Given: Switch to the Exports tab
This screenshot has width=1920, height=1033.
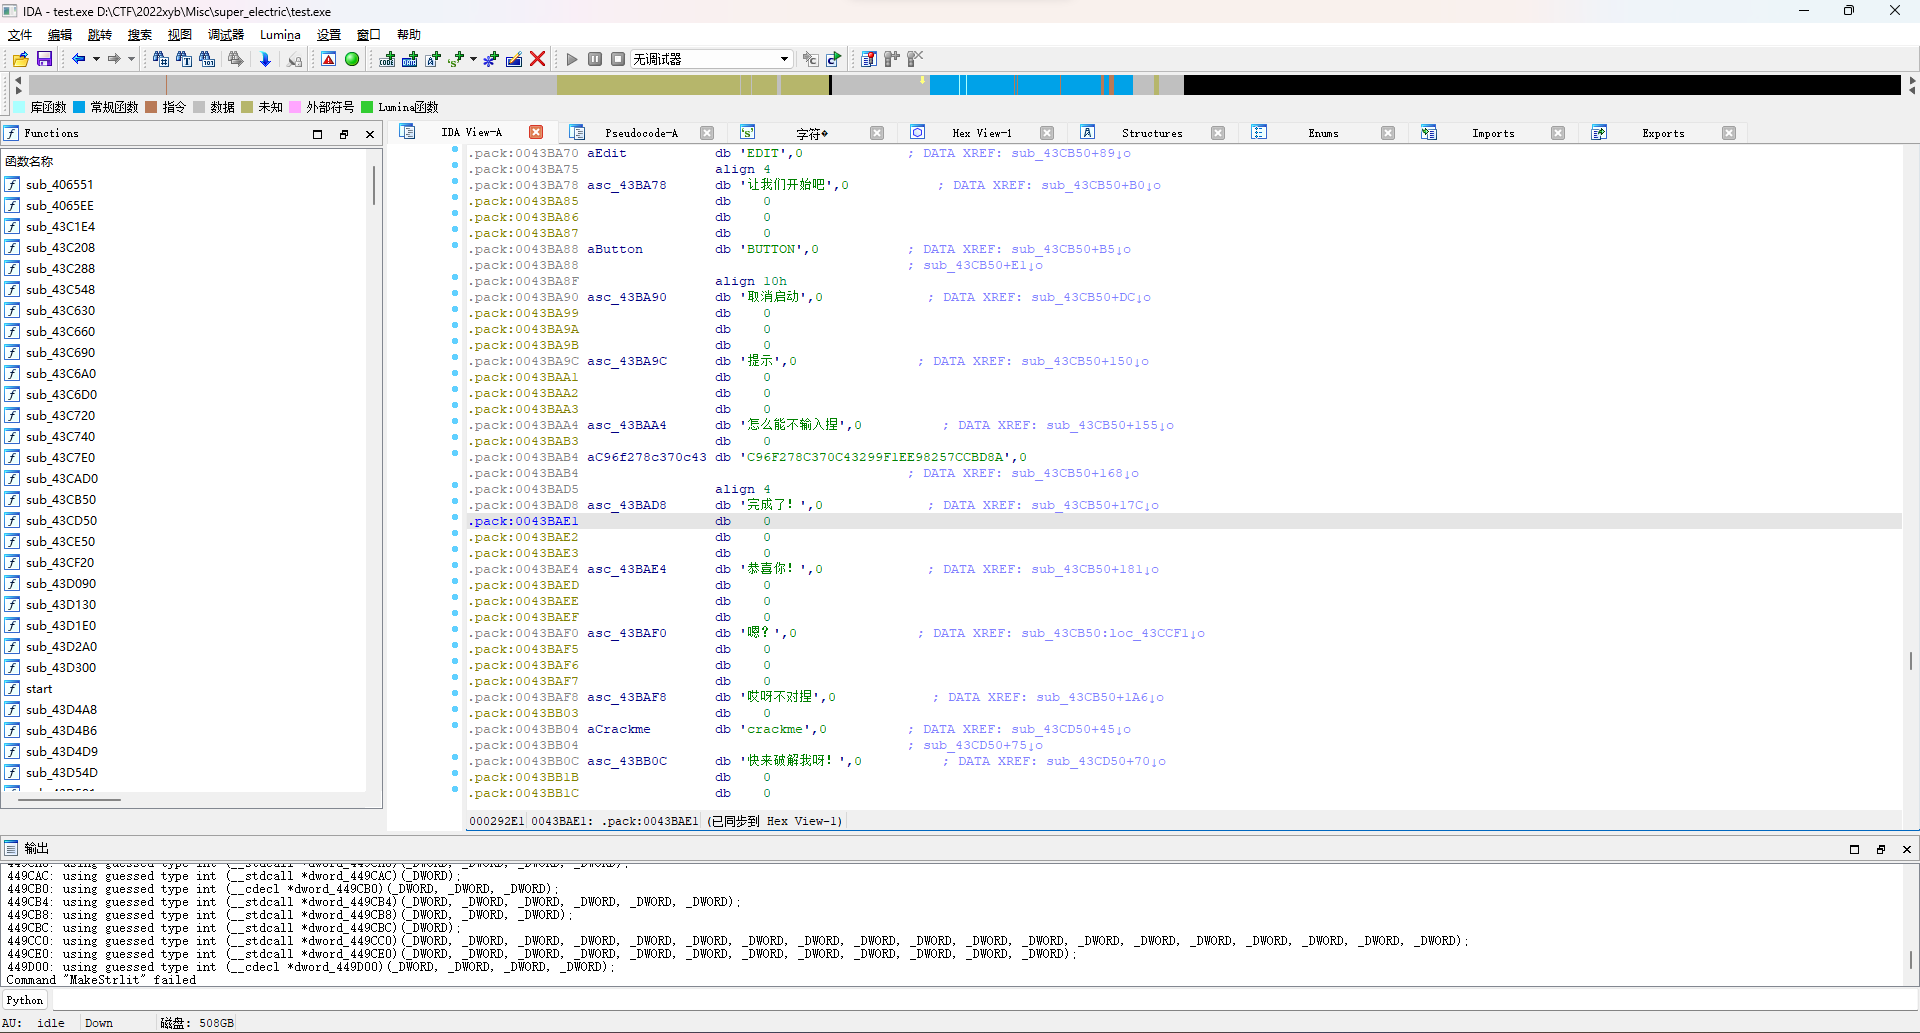Looking at the screenshot, I should tap(1663, 133).
